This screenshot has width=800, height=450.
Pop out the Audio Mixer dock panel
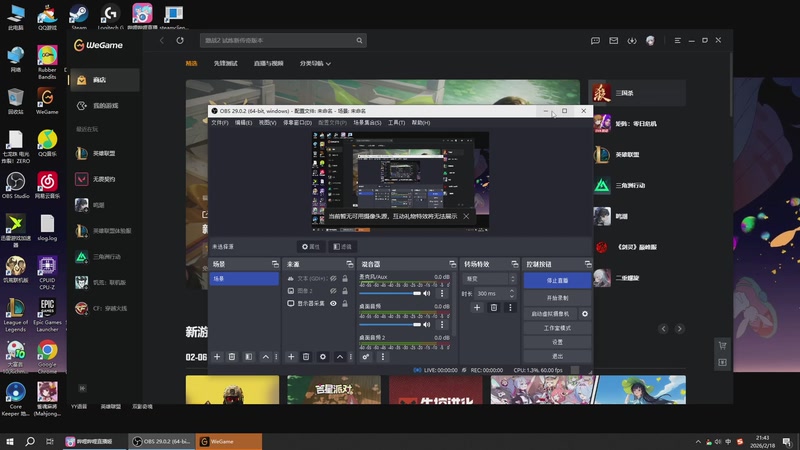point(453,264)
